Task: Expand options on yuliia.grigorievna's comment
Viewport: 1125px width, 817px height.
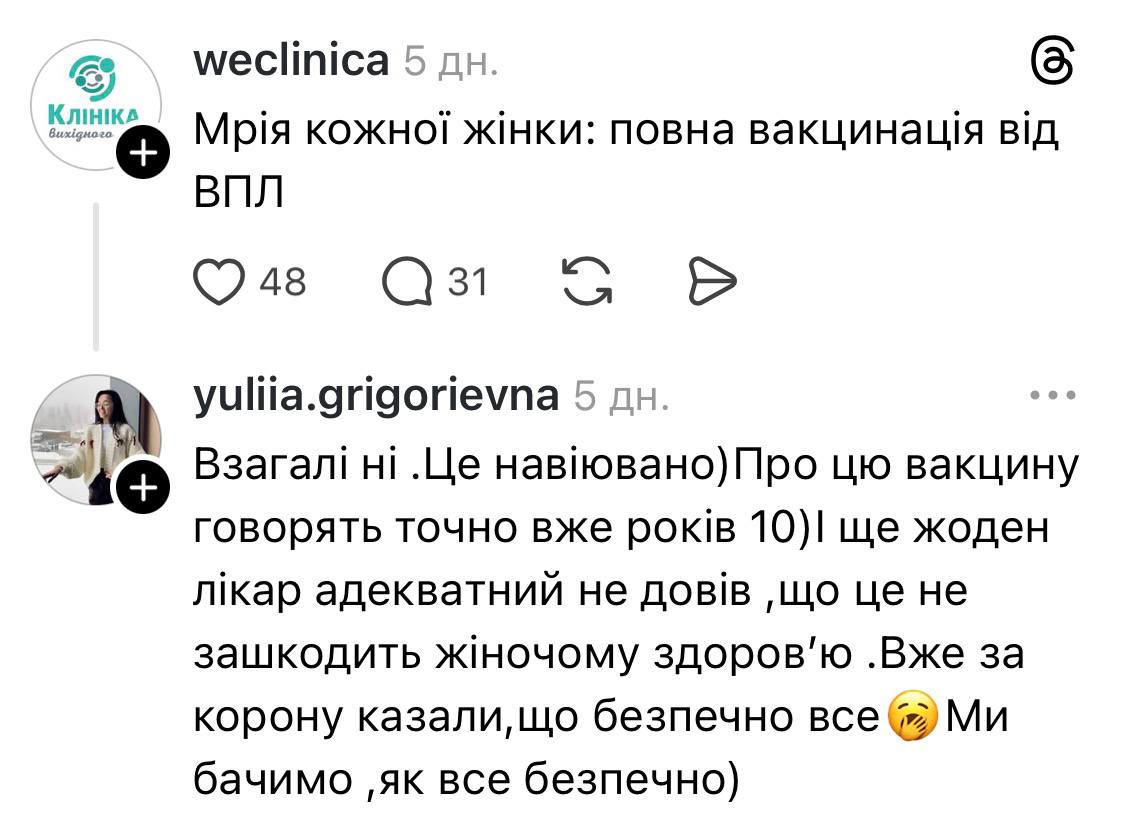Action: pos(1053,393)
